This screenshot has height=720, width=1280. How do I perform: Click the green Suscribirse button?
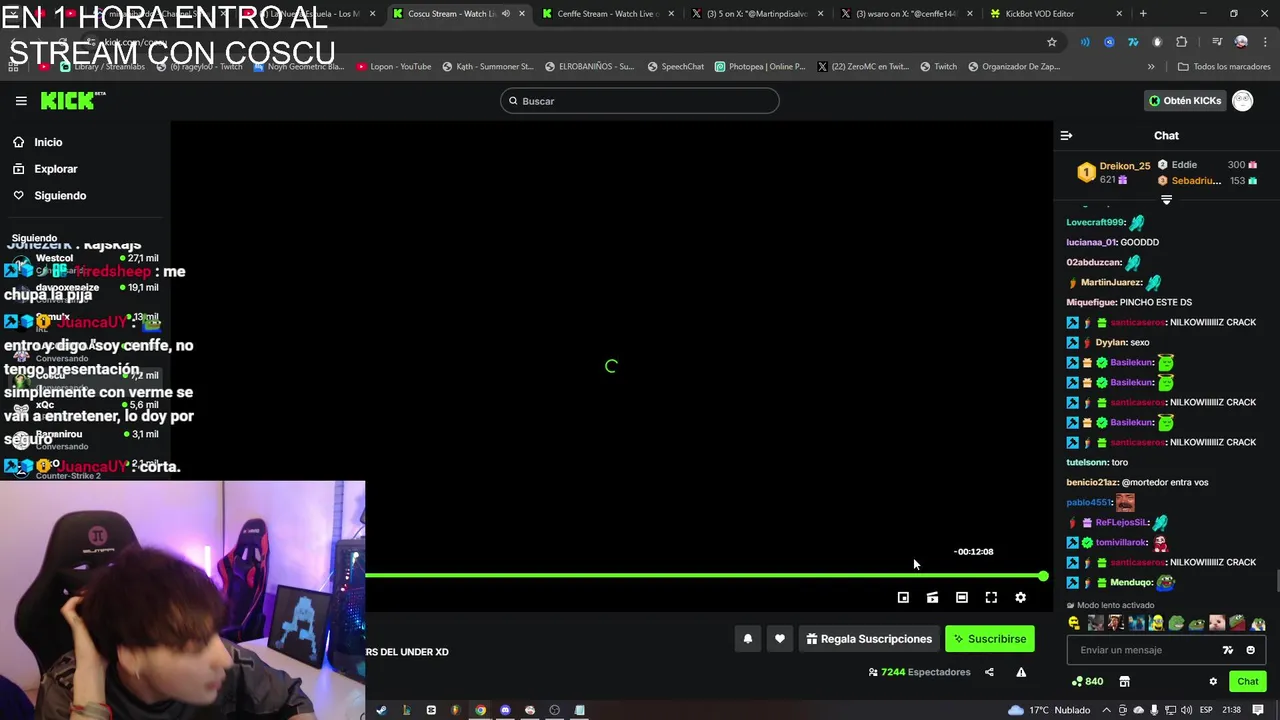[x=990, y=639]
